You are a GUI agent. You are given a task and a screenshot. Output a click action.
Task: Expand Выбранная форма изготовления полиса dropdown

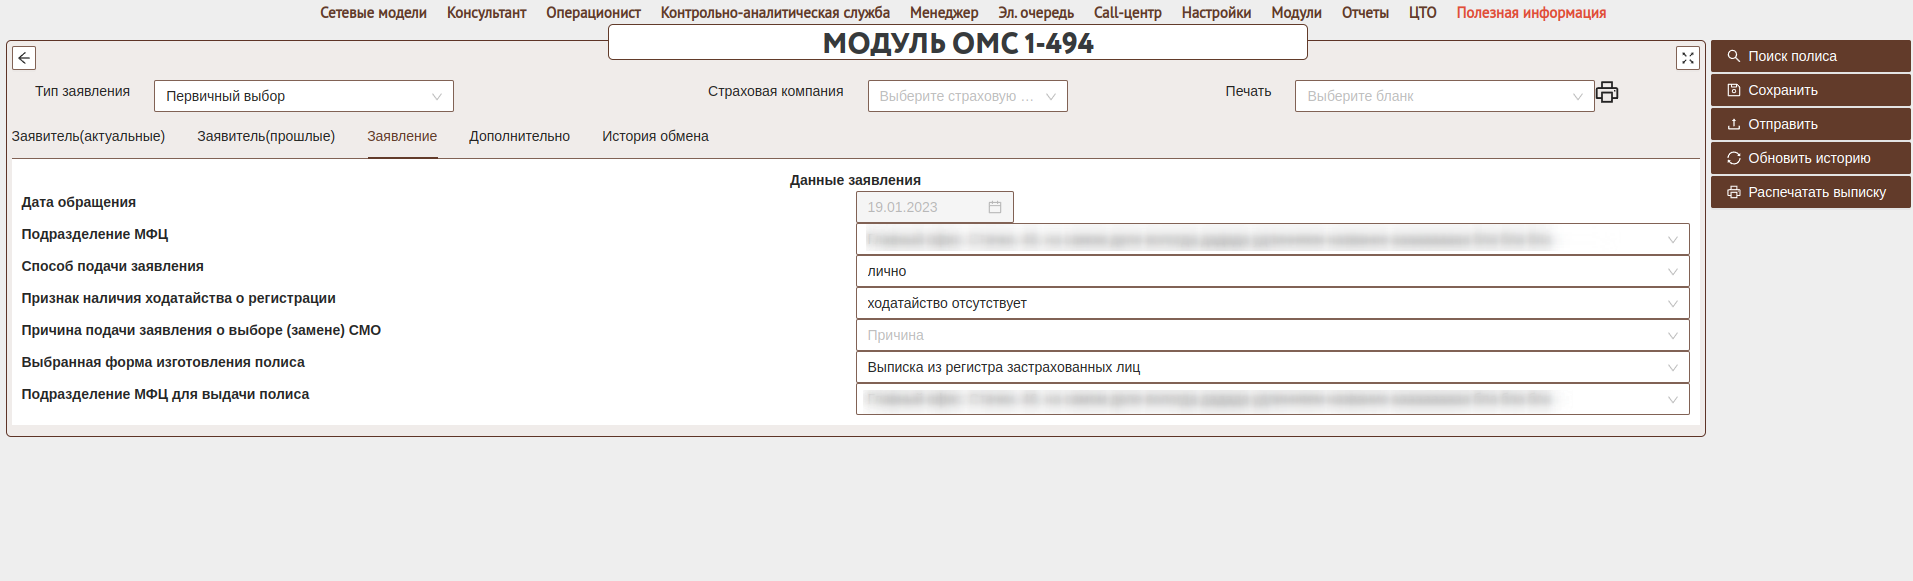(1272, 367)
